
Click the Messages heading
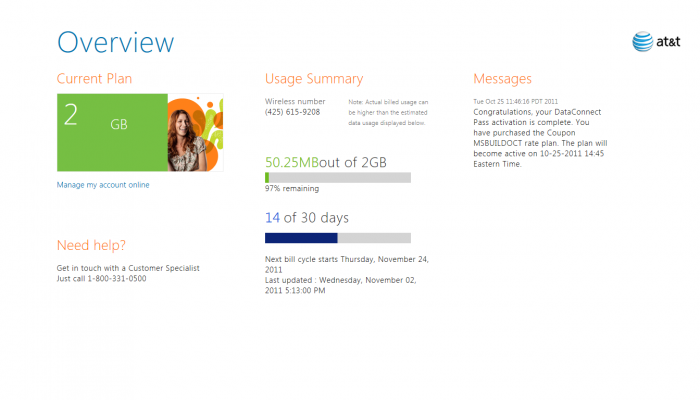click(x=502, y=79)
